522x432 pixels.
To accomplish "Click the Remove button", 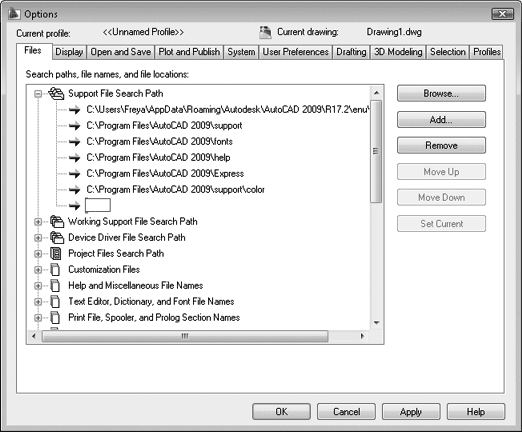I will point(441,145).
